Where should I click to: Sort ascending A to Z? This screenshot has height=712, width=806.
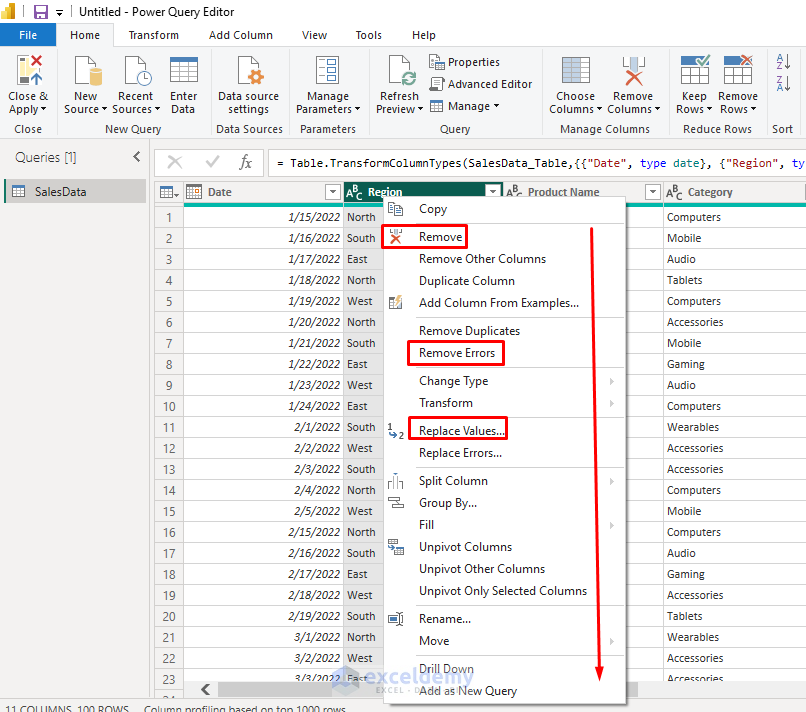[783, 61]
